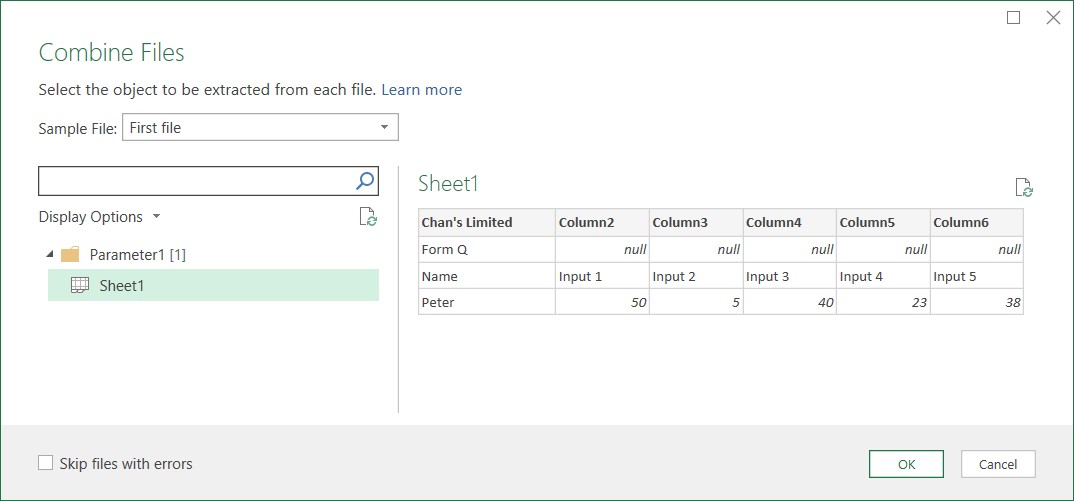Click the null cell under Column6
Image resolution: width=1074 pixels, height=501 pixels.
pyautogui.click(x=977, y=249)
